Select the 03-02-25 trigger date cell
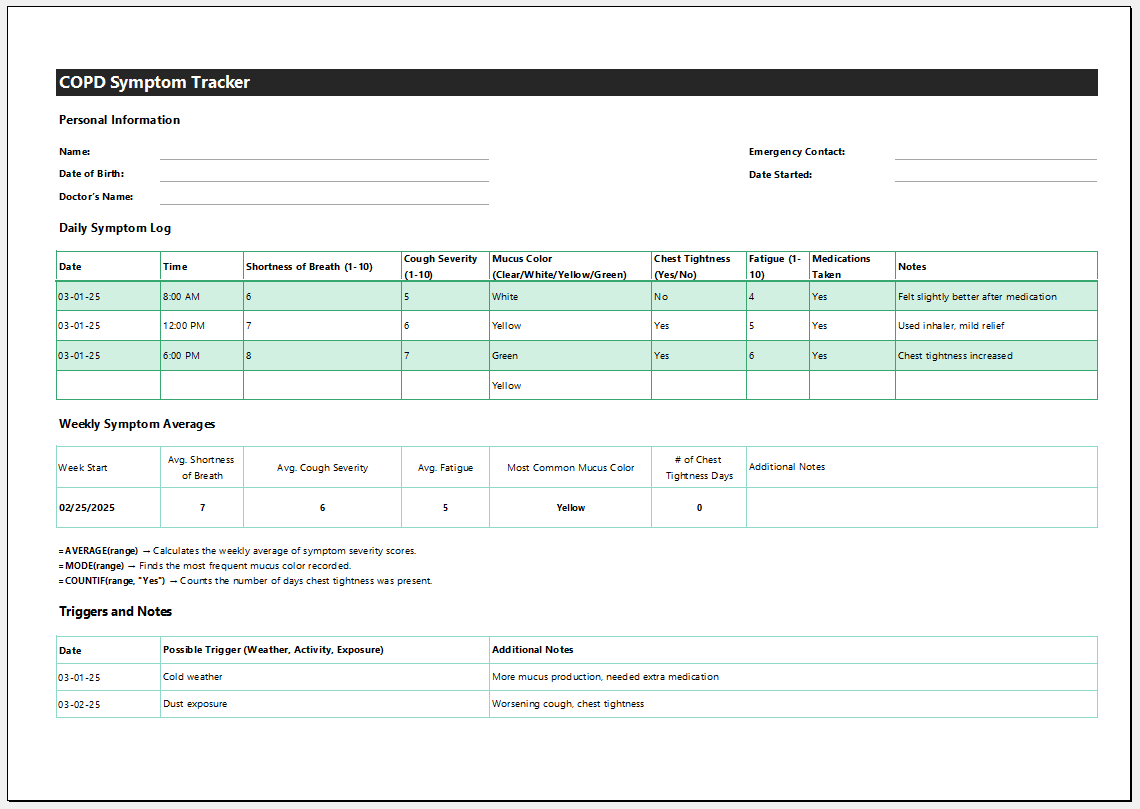Screen dimensions: 1140x809 click(108, 704)
